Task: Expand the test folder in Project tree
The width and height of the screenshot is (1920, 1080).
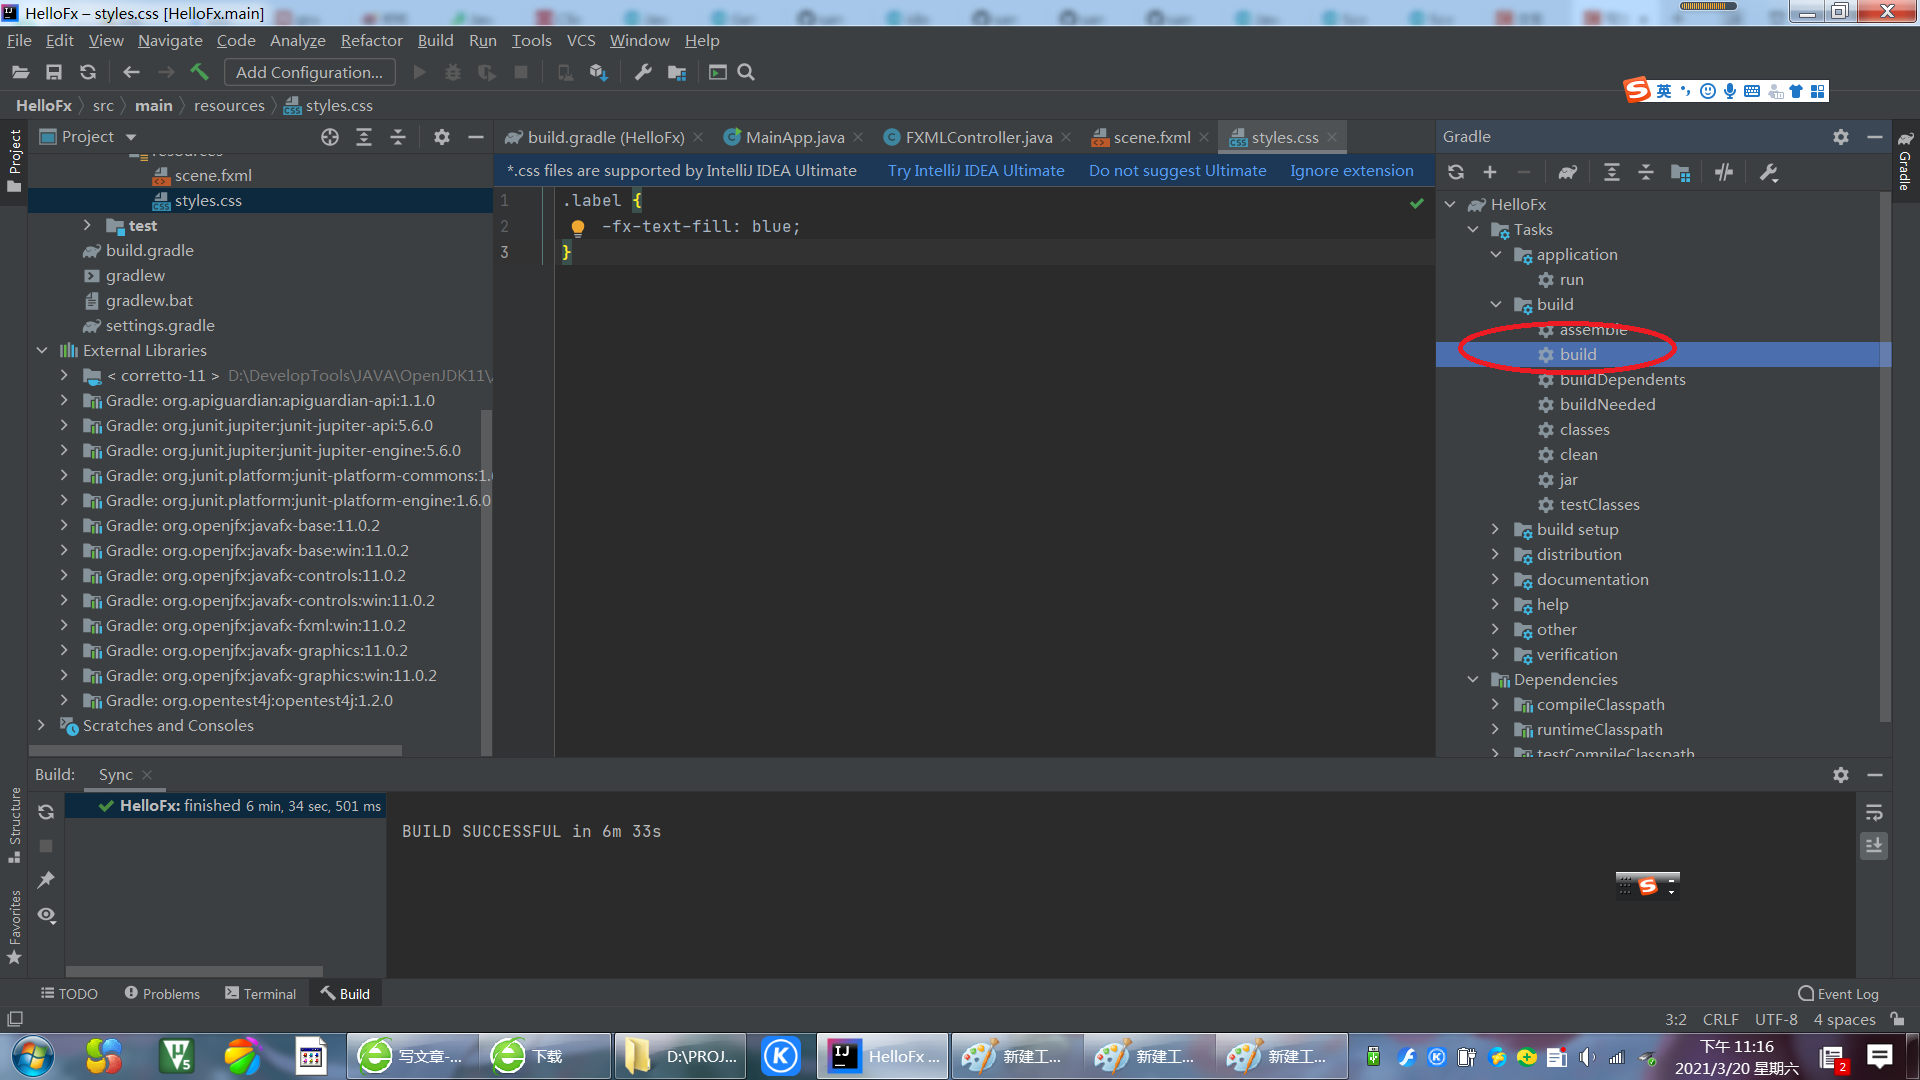Action: [x=87, y=226]
